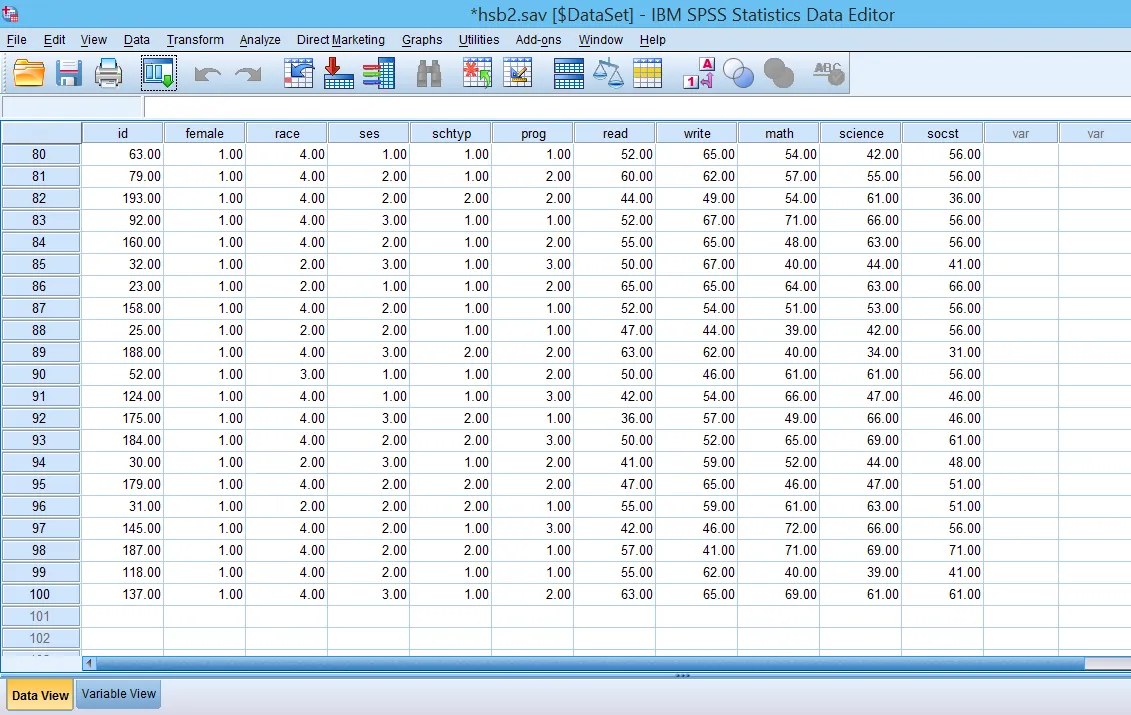Select the Go To Case icon

298,72
